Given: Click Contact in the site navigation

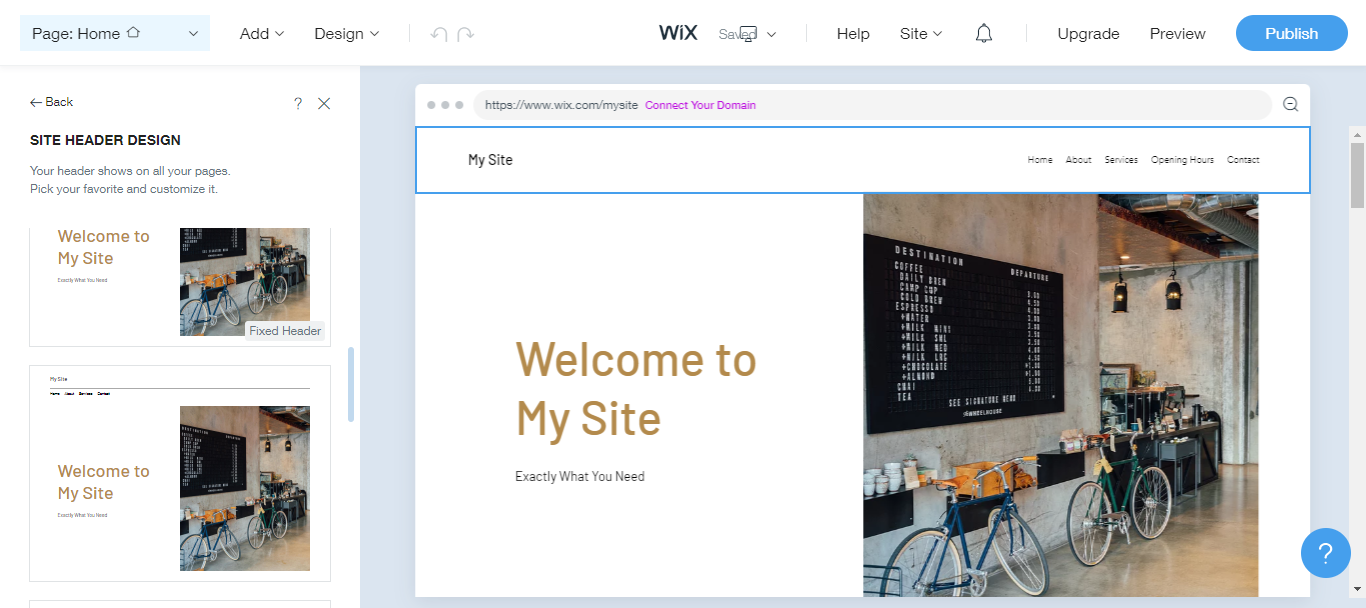Looking at the screenshot, I should (1243, 160).
